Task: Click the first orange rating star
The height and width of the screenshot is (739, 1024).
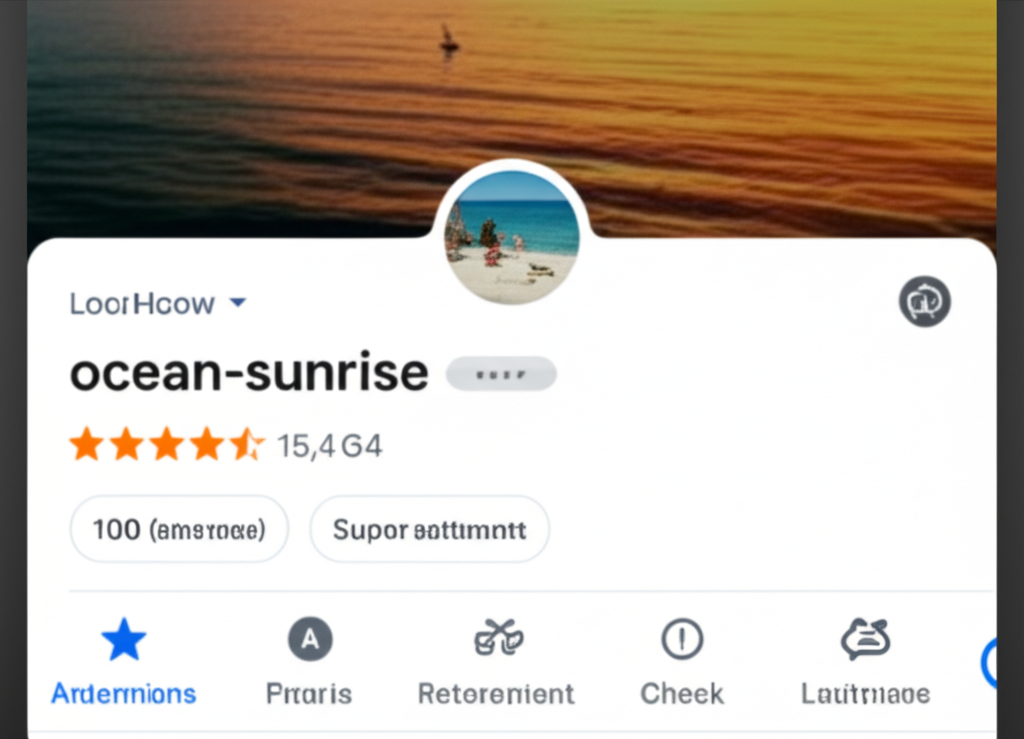Action: (x=86, y=445)
